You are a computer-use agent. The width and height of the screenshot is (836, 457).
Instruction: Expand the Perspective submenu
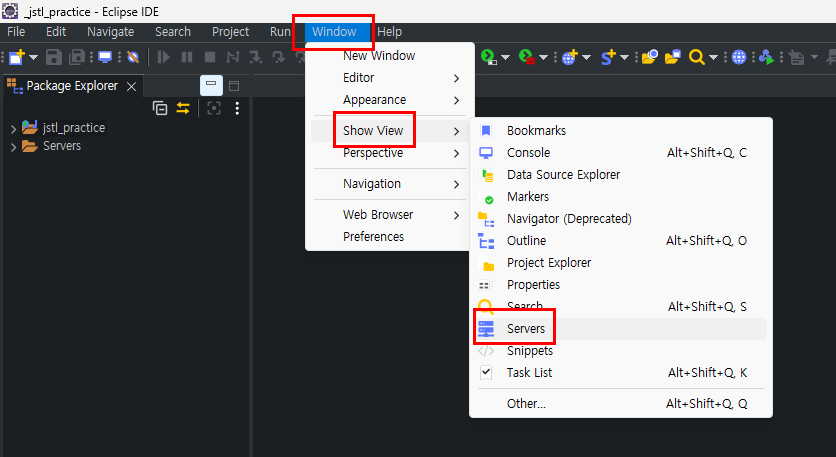pos(390,153)
